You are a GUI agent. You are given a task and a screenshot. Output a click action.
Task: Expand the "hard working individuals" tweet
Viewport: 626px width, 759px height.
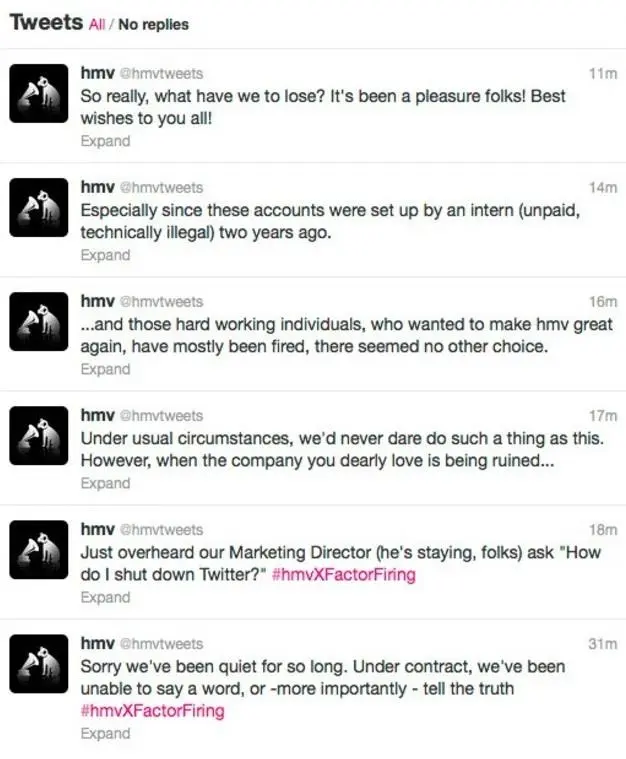coord(105,369)
